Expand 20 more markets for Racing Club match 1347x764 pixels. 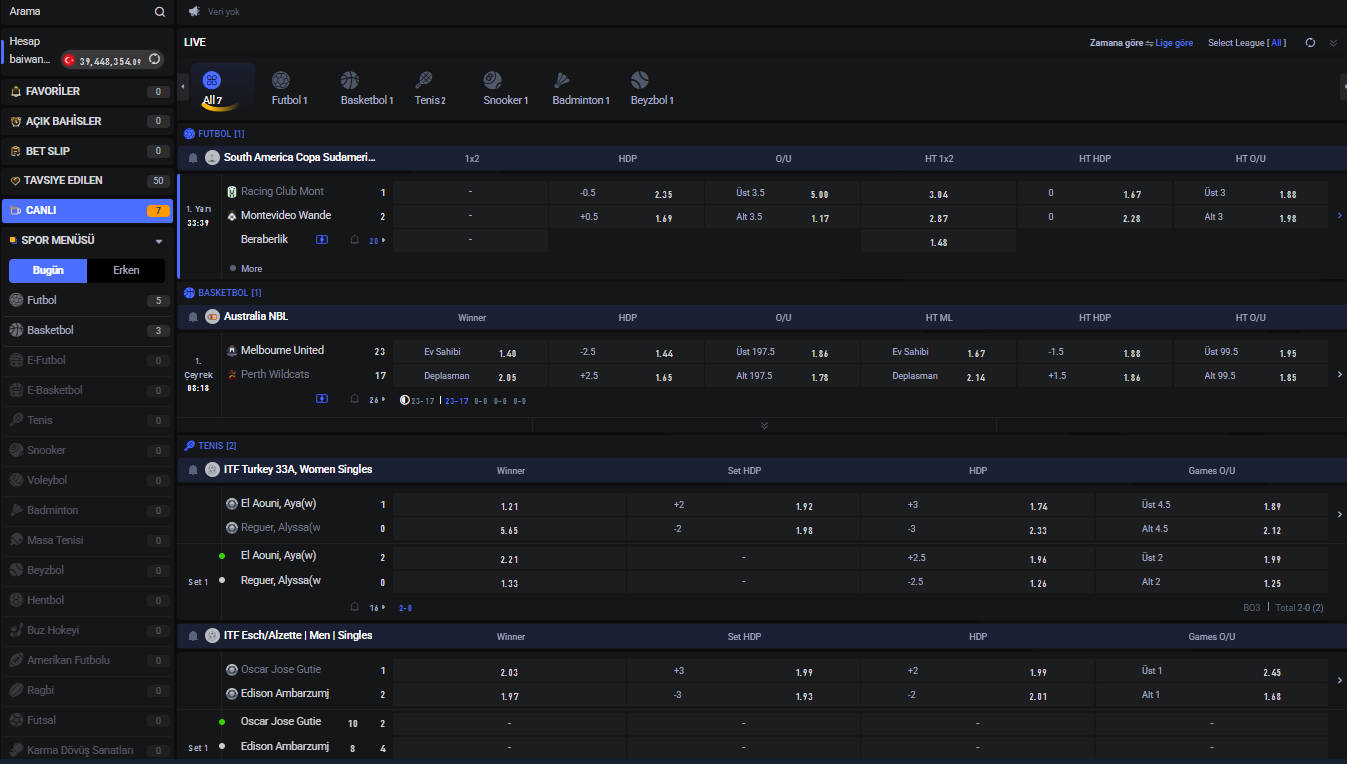coord(377,241)
